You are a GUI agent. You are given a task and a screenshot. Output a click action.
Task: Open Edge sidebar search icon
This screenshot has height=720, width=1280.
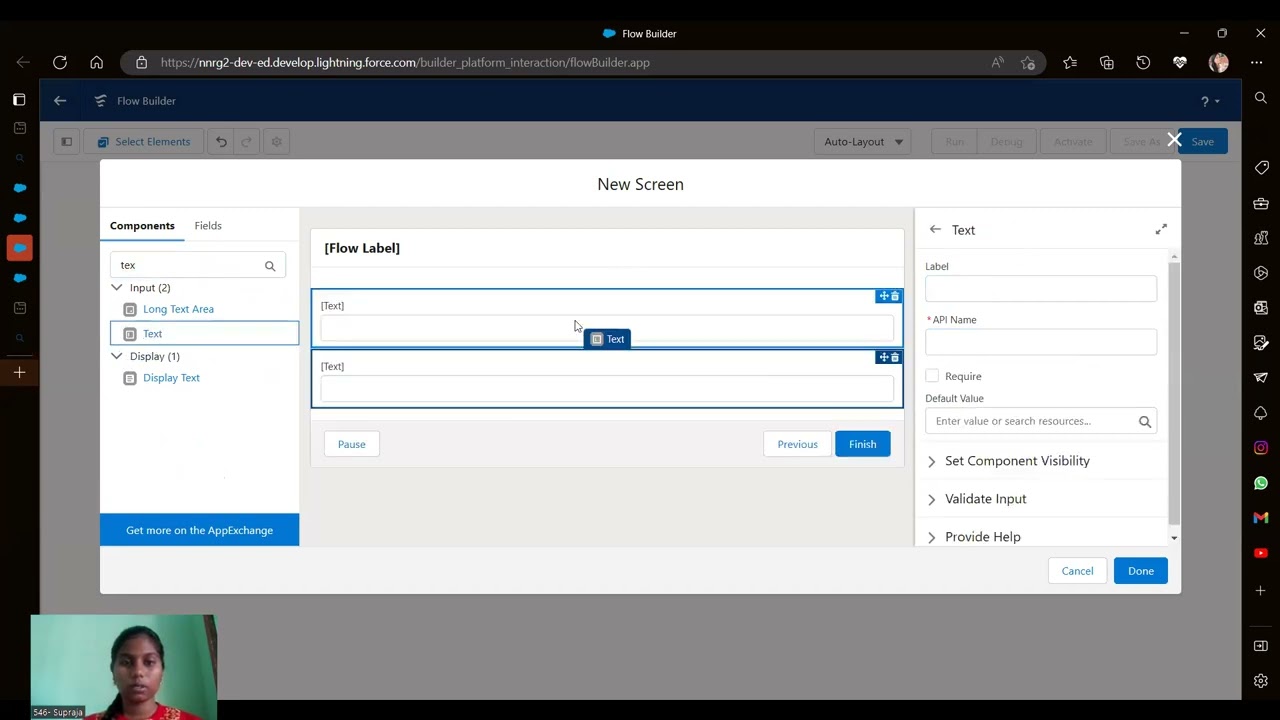[1261, 98]
